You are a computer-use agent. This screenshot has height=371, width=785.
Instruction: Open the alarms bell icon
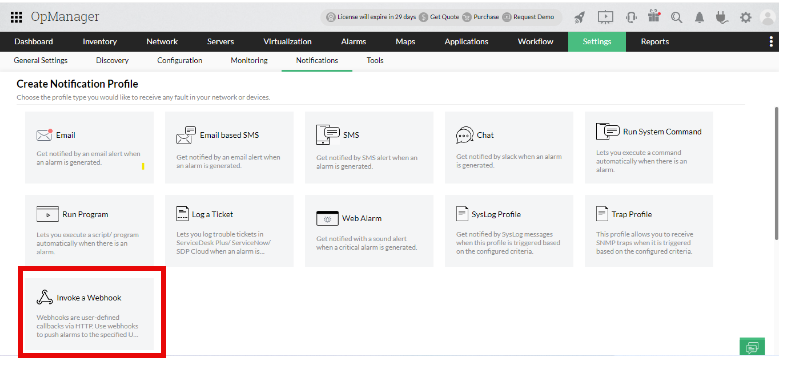pos(699,18)
